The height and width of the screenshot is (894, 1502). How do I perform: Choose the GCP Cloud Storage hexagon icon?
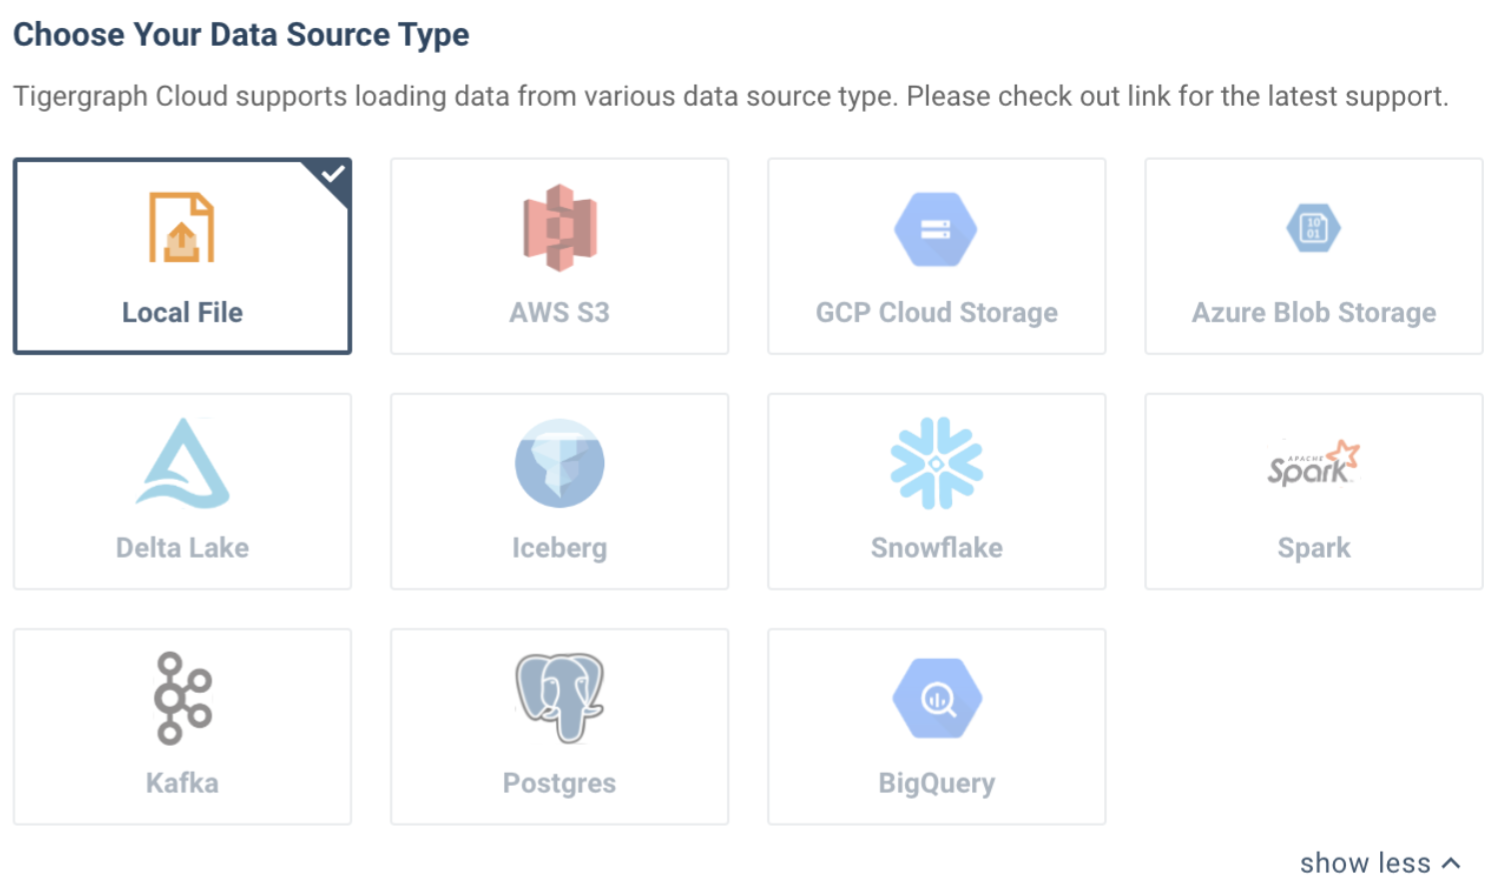pos(936,229)
